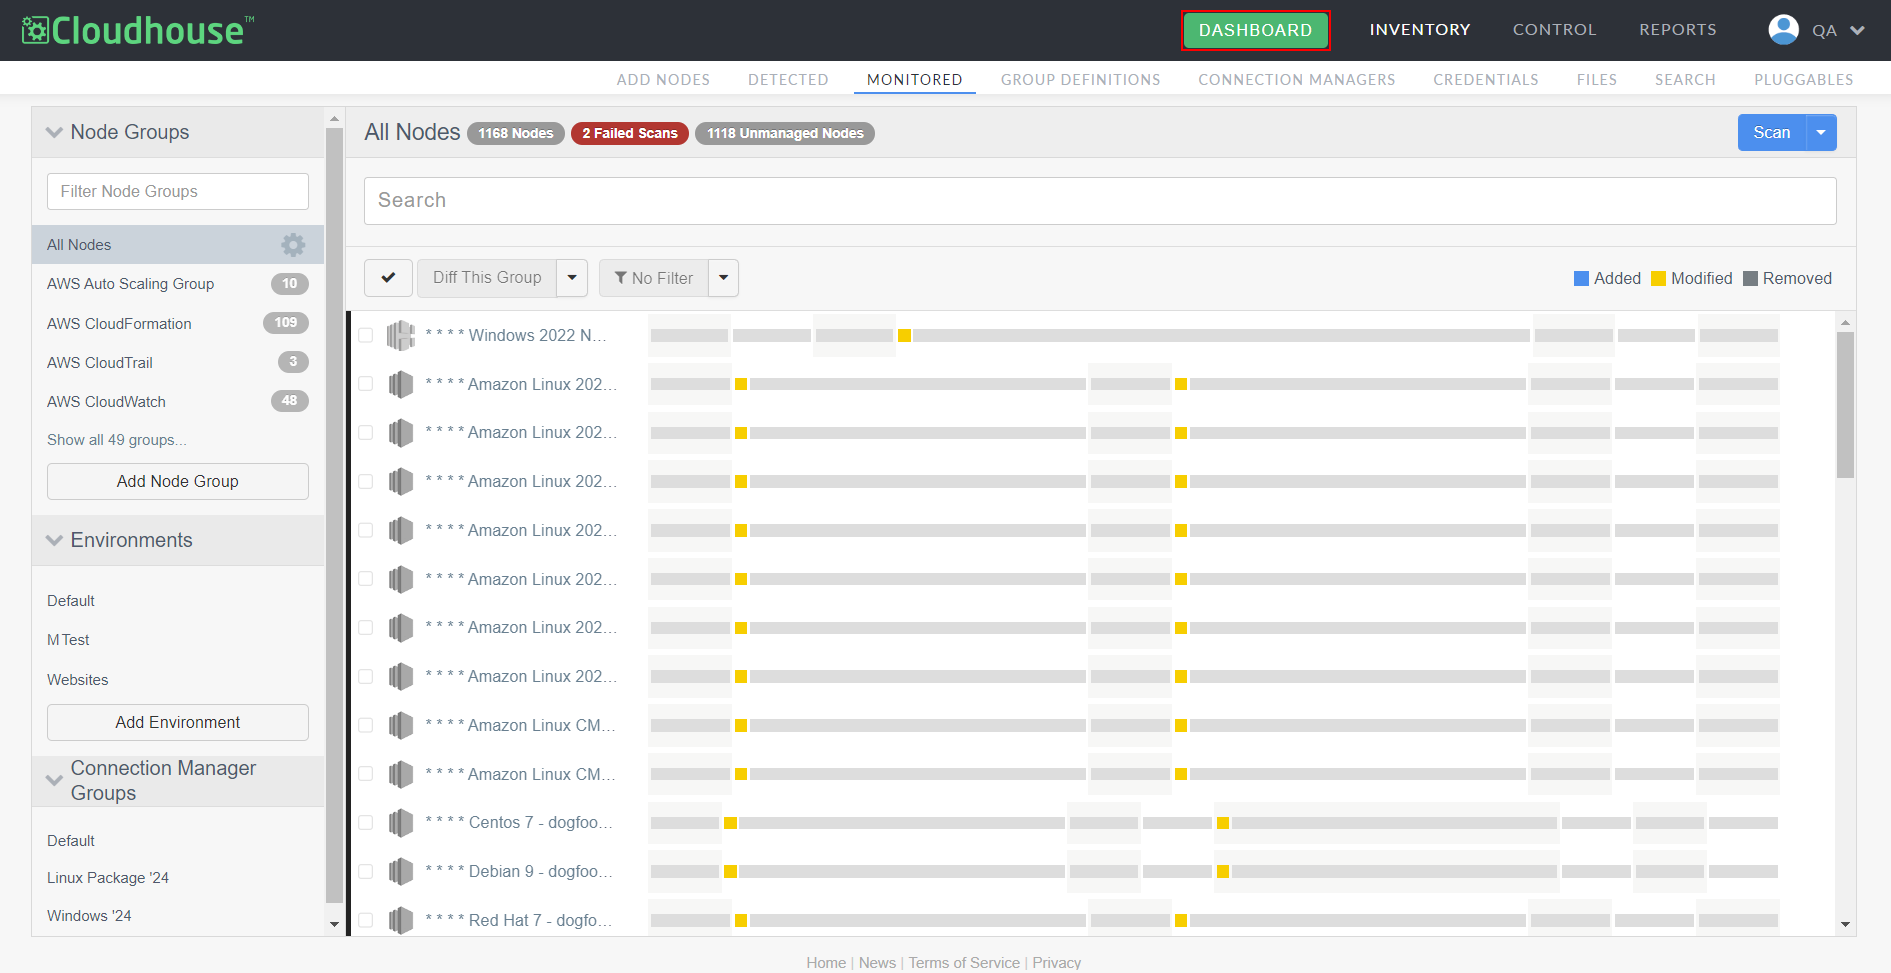
Task: Click the node icon for Centos 7
Action: click(401, 823)
